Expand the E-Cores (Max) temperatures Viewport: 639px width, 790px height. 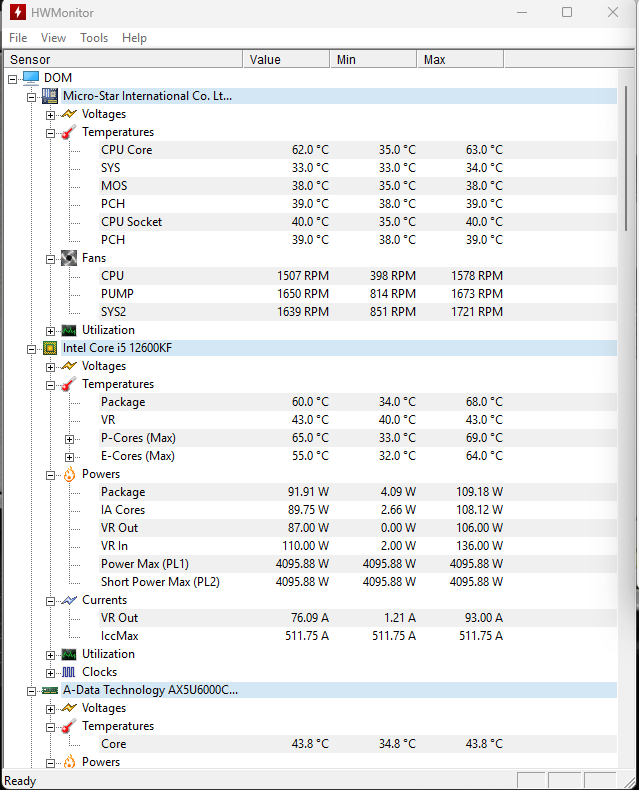click(x=69, y=456)
